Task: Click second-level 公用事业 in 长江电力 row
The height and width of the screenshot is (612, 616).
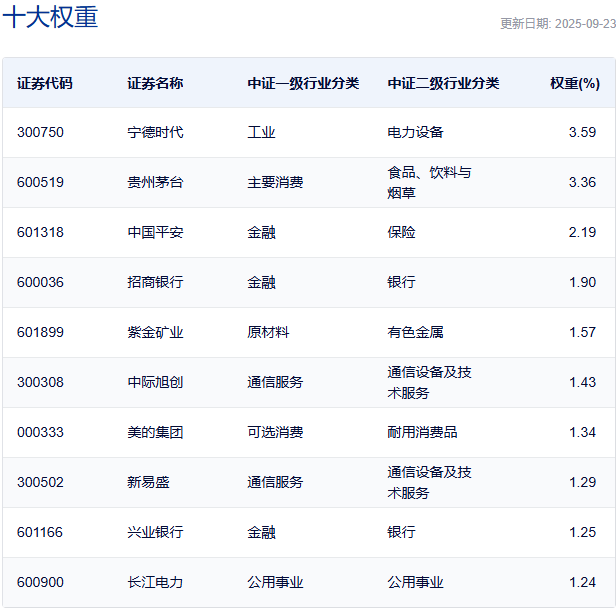Action: point(416,583)
